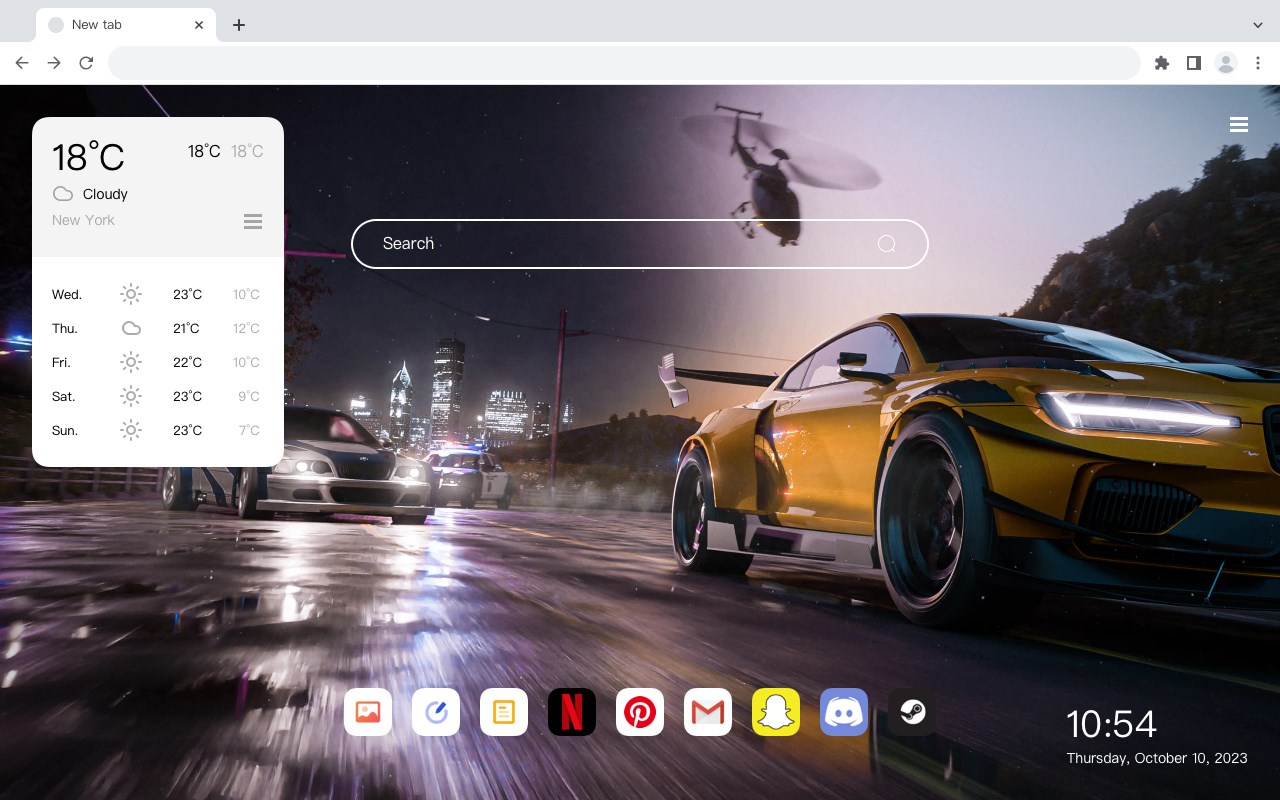Close the New tab tab

click(199, 25)
